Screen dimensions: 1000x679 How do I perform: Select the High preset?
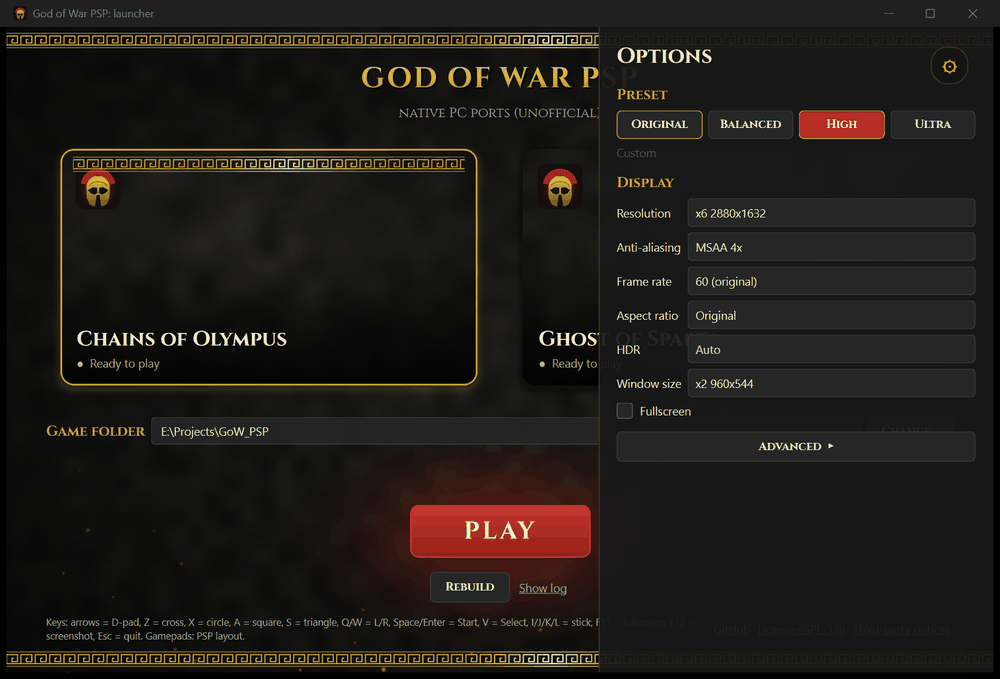841,124
